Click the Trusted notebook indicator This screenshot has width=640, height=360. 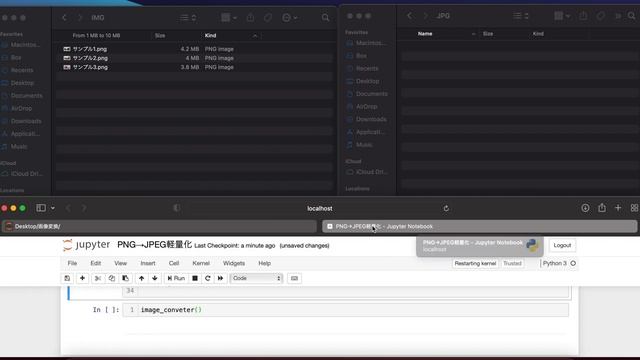(x=512, y=264)
